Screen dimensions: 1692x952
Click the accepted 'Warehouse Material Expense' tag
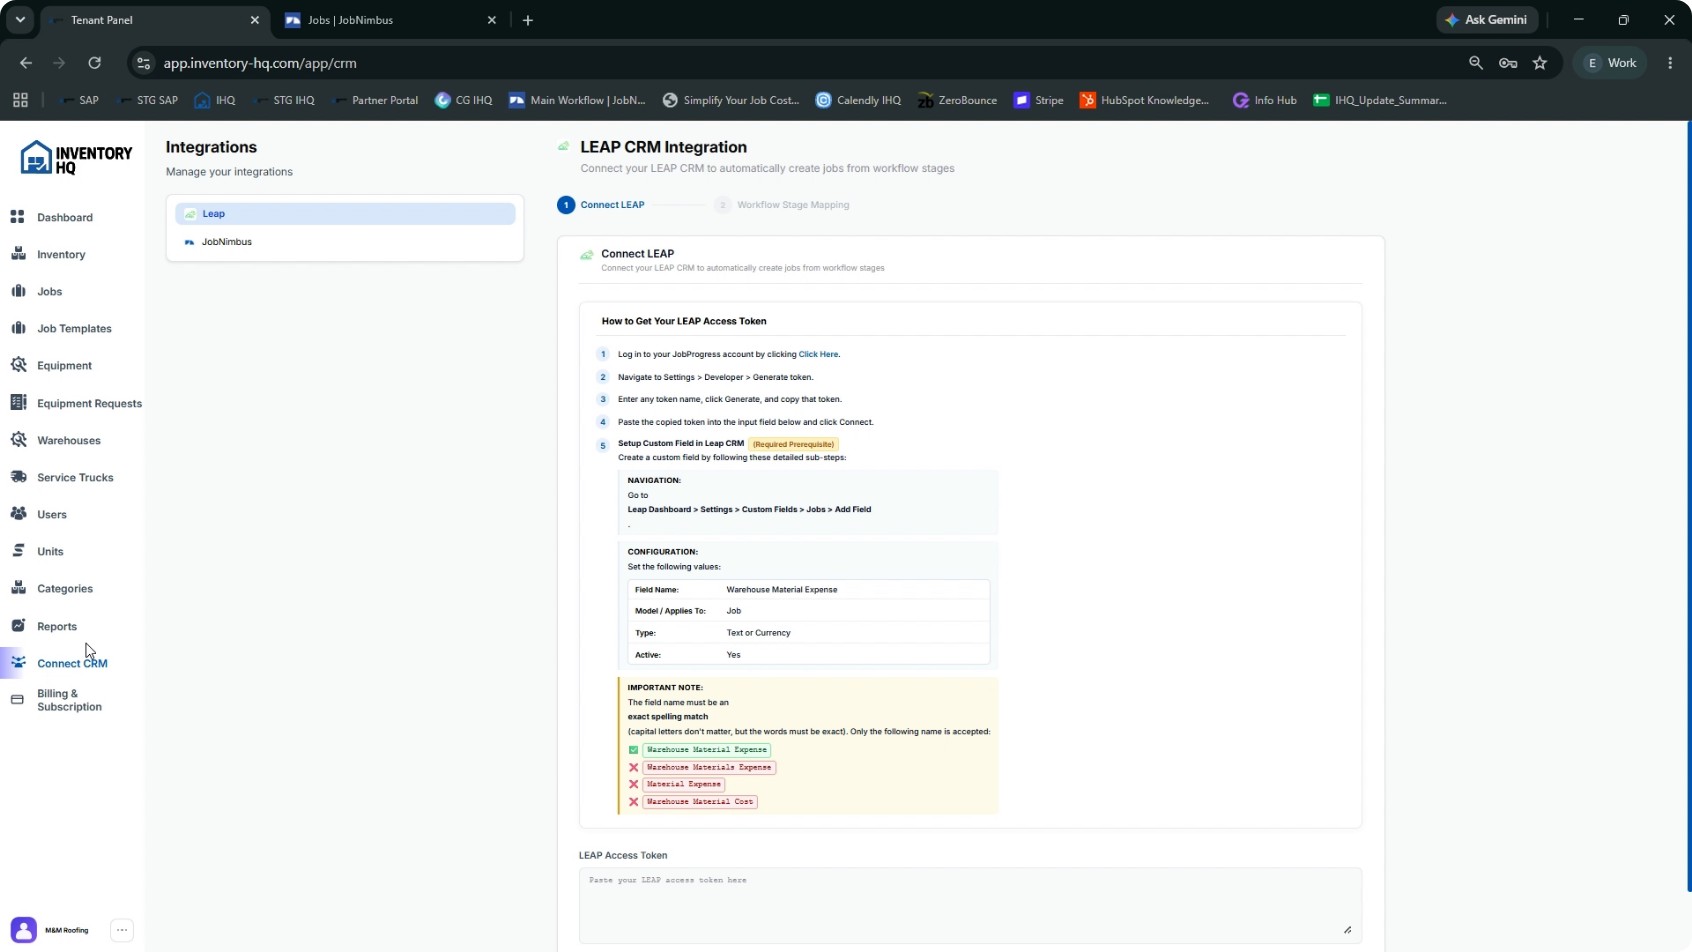706,749
